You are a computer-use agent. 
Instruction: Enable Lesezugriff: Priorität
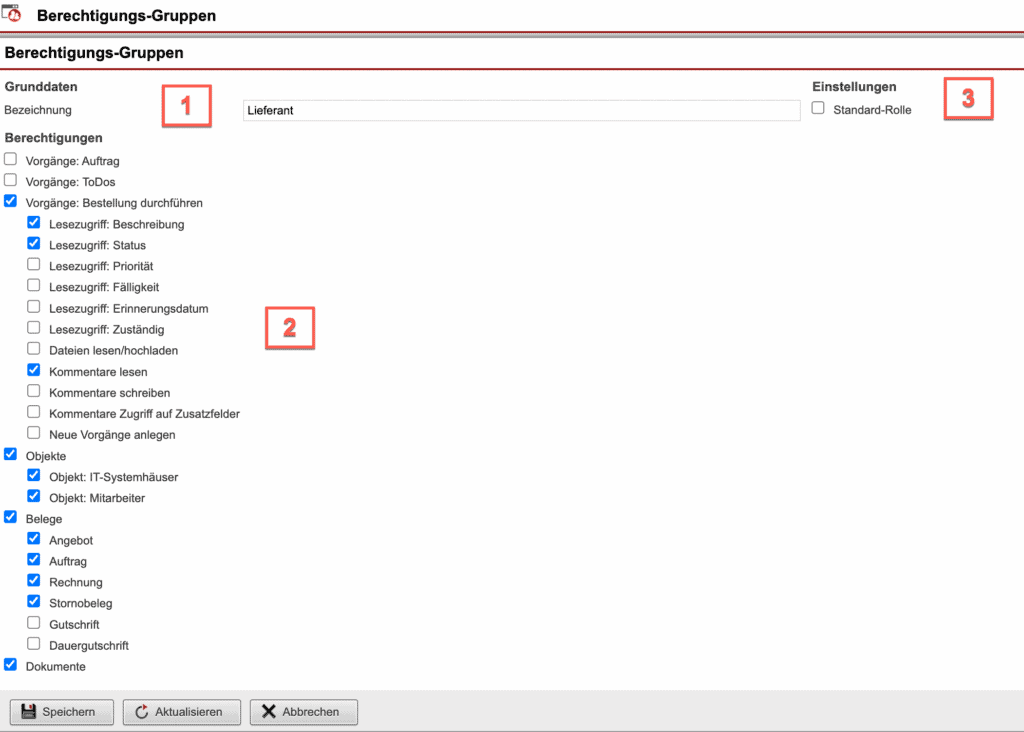pyautogui.click(x=33, y=264)
